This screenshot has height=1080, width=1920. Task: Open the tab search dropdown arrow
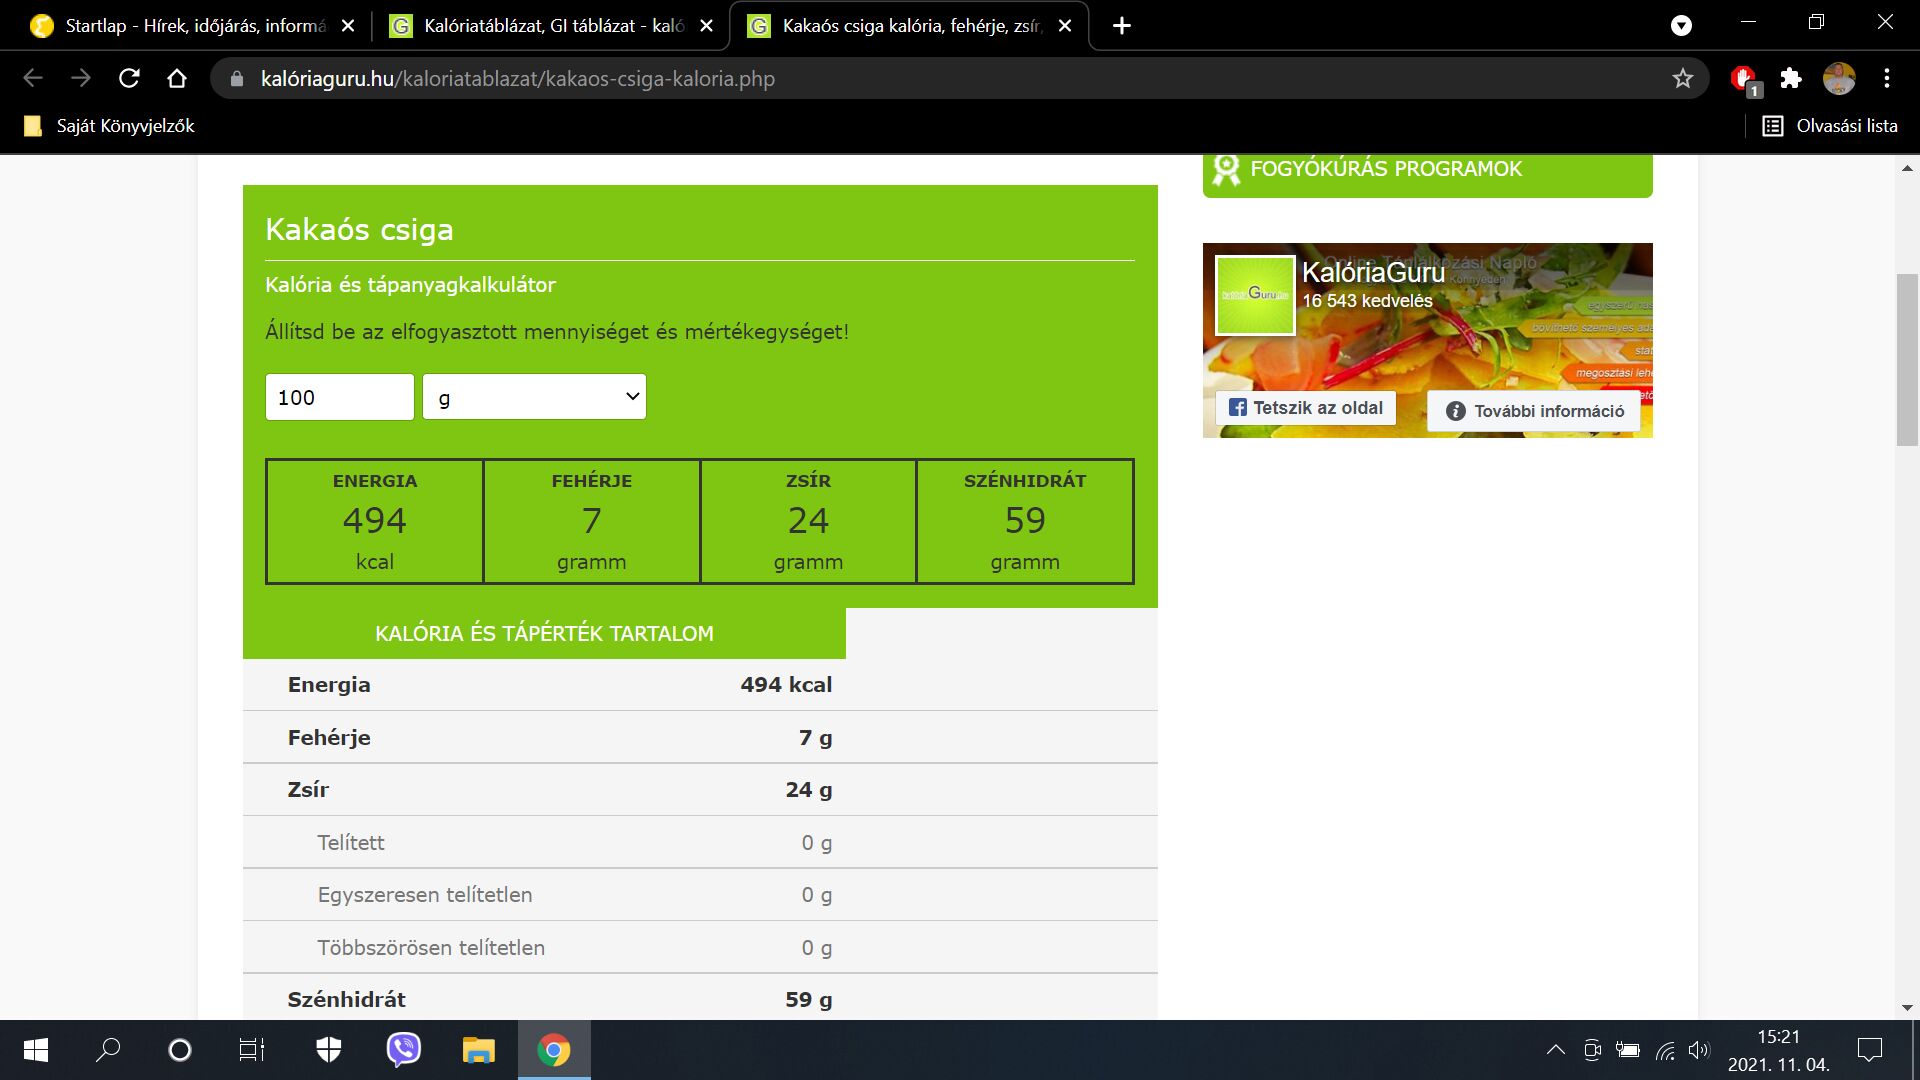coord(1682,26)
